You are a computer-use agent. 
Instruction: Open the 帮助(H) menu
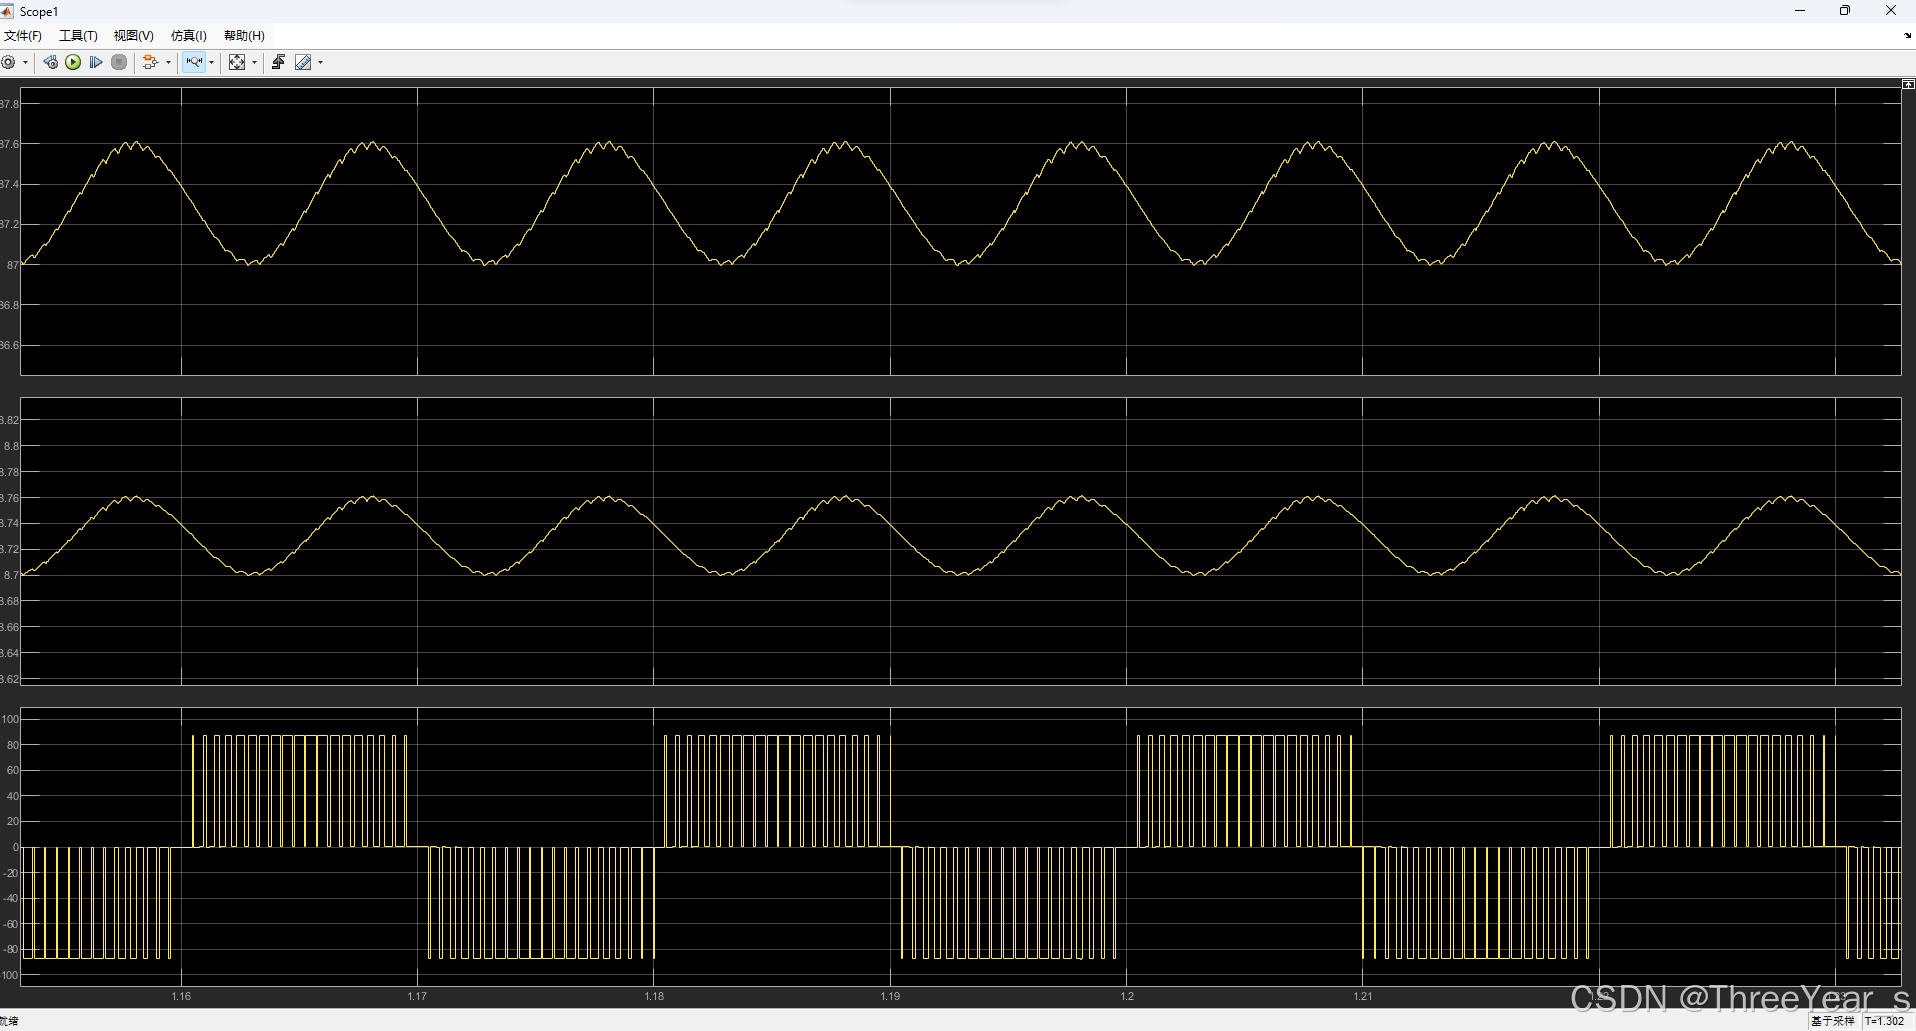244,36
